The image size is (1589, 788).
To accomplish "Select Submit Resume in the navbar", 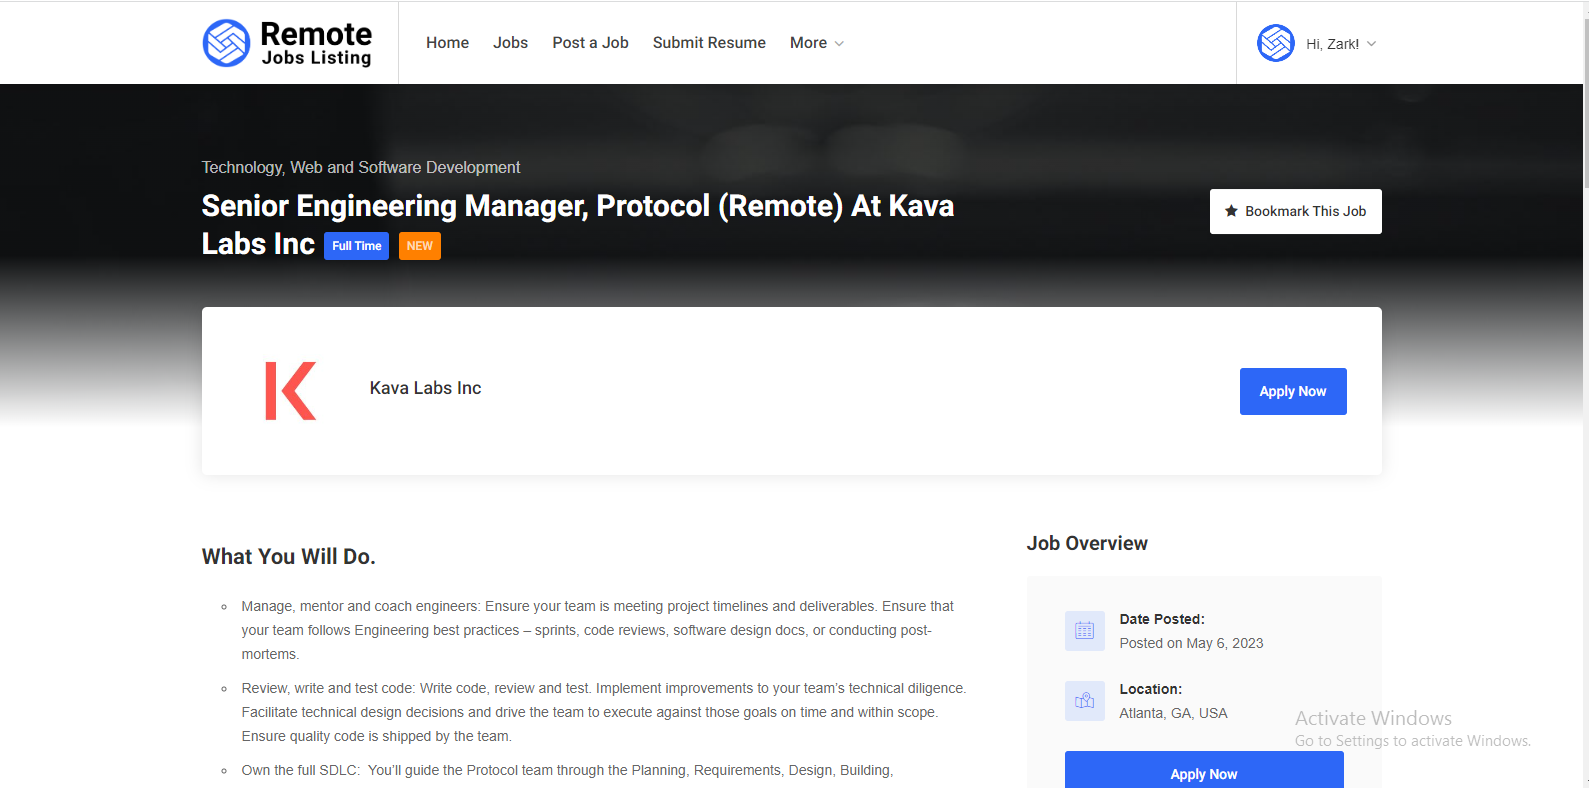I will tap(709, 43).
